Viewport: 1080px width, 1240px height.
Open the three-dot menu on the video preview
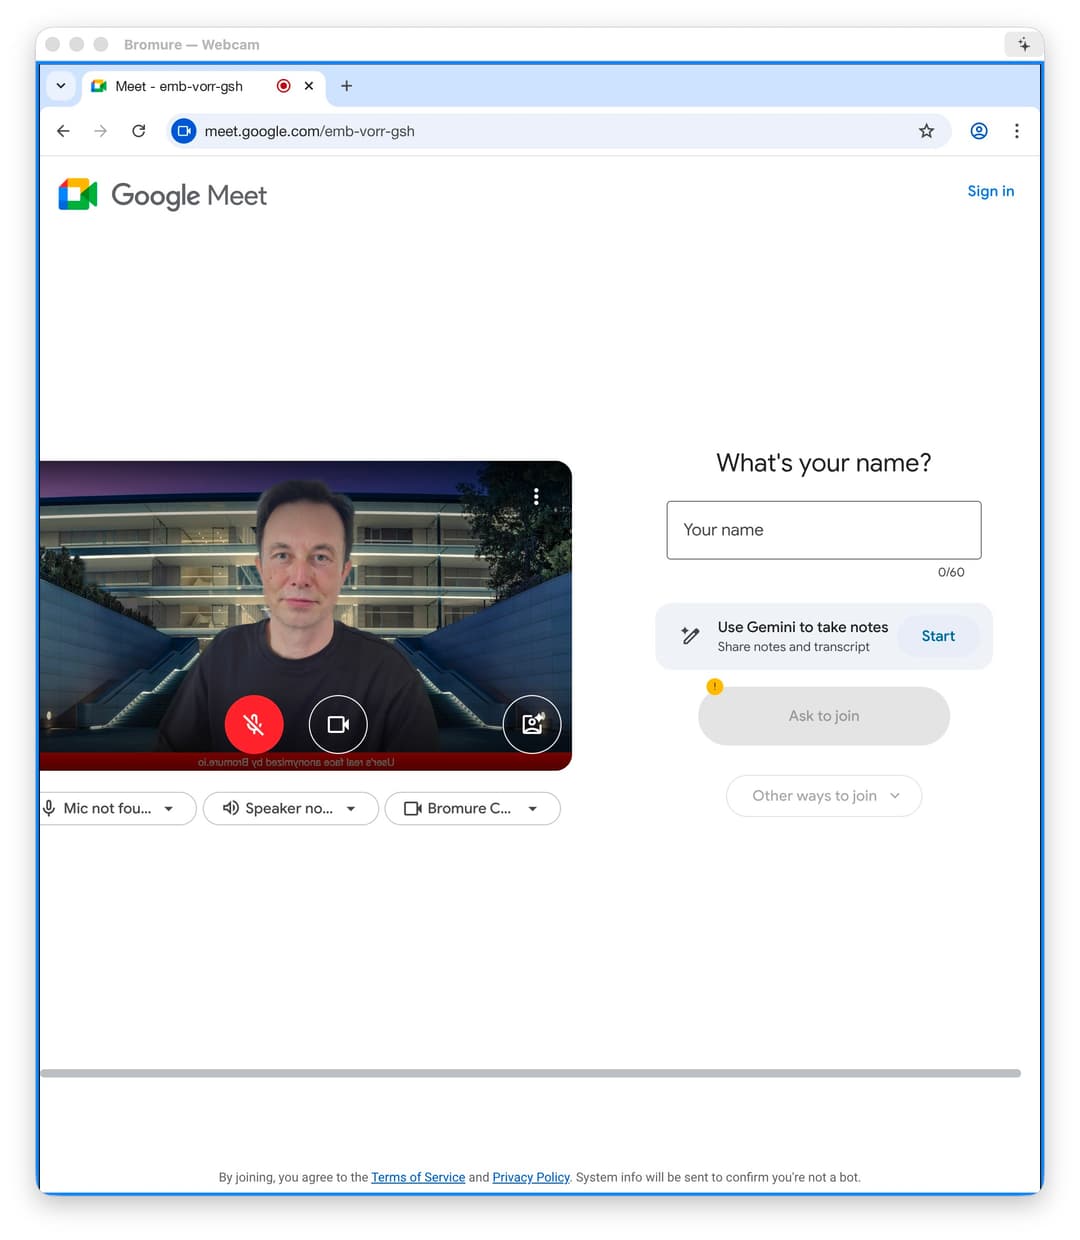pyautogui.click(x=536, y=496)
